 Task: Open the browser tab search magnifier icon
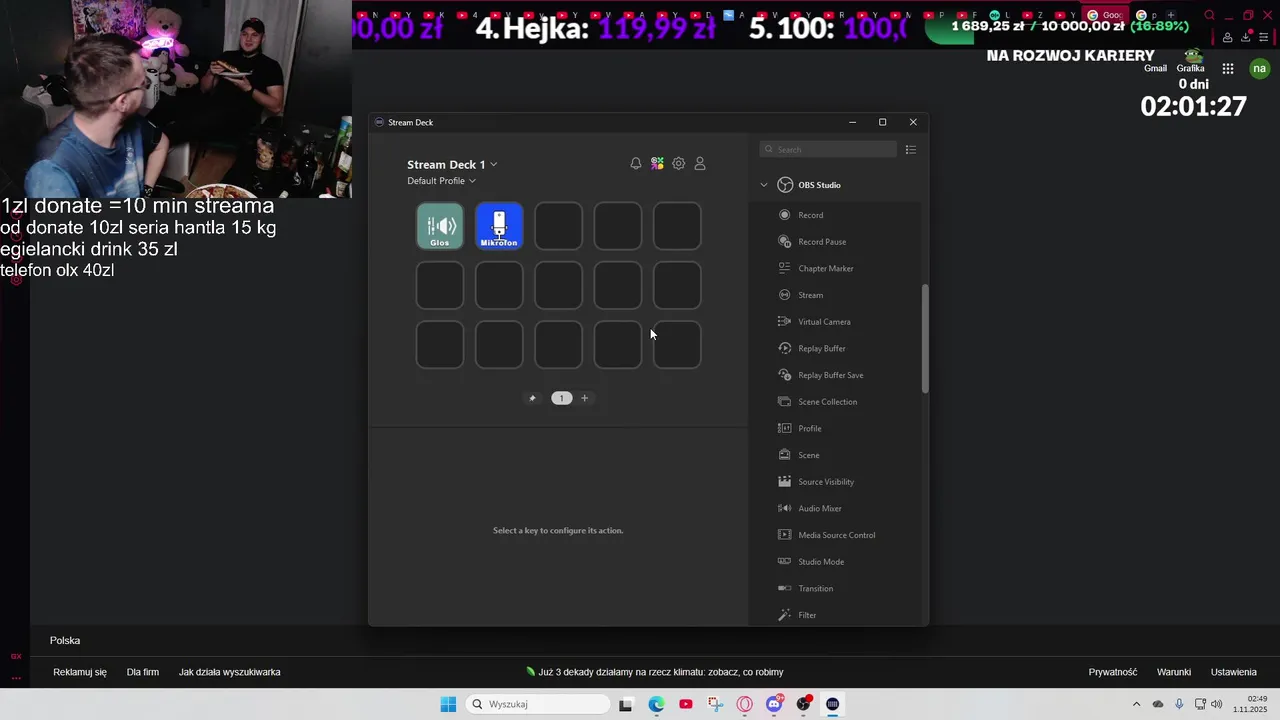tap(1209, 15)
